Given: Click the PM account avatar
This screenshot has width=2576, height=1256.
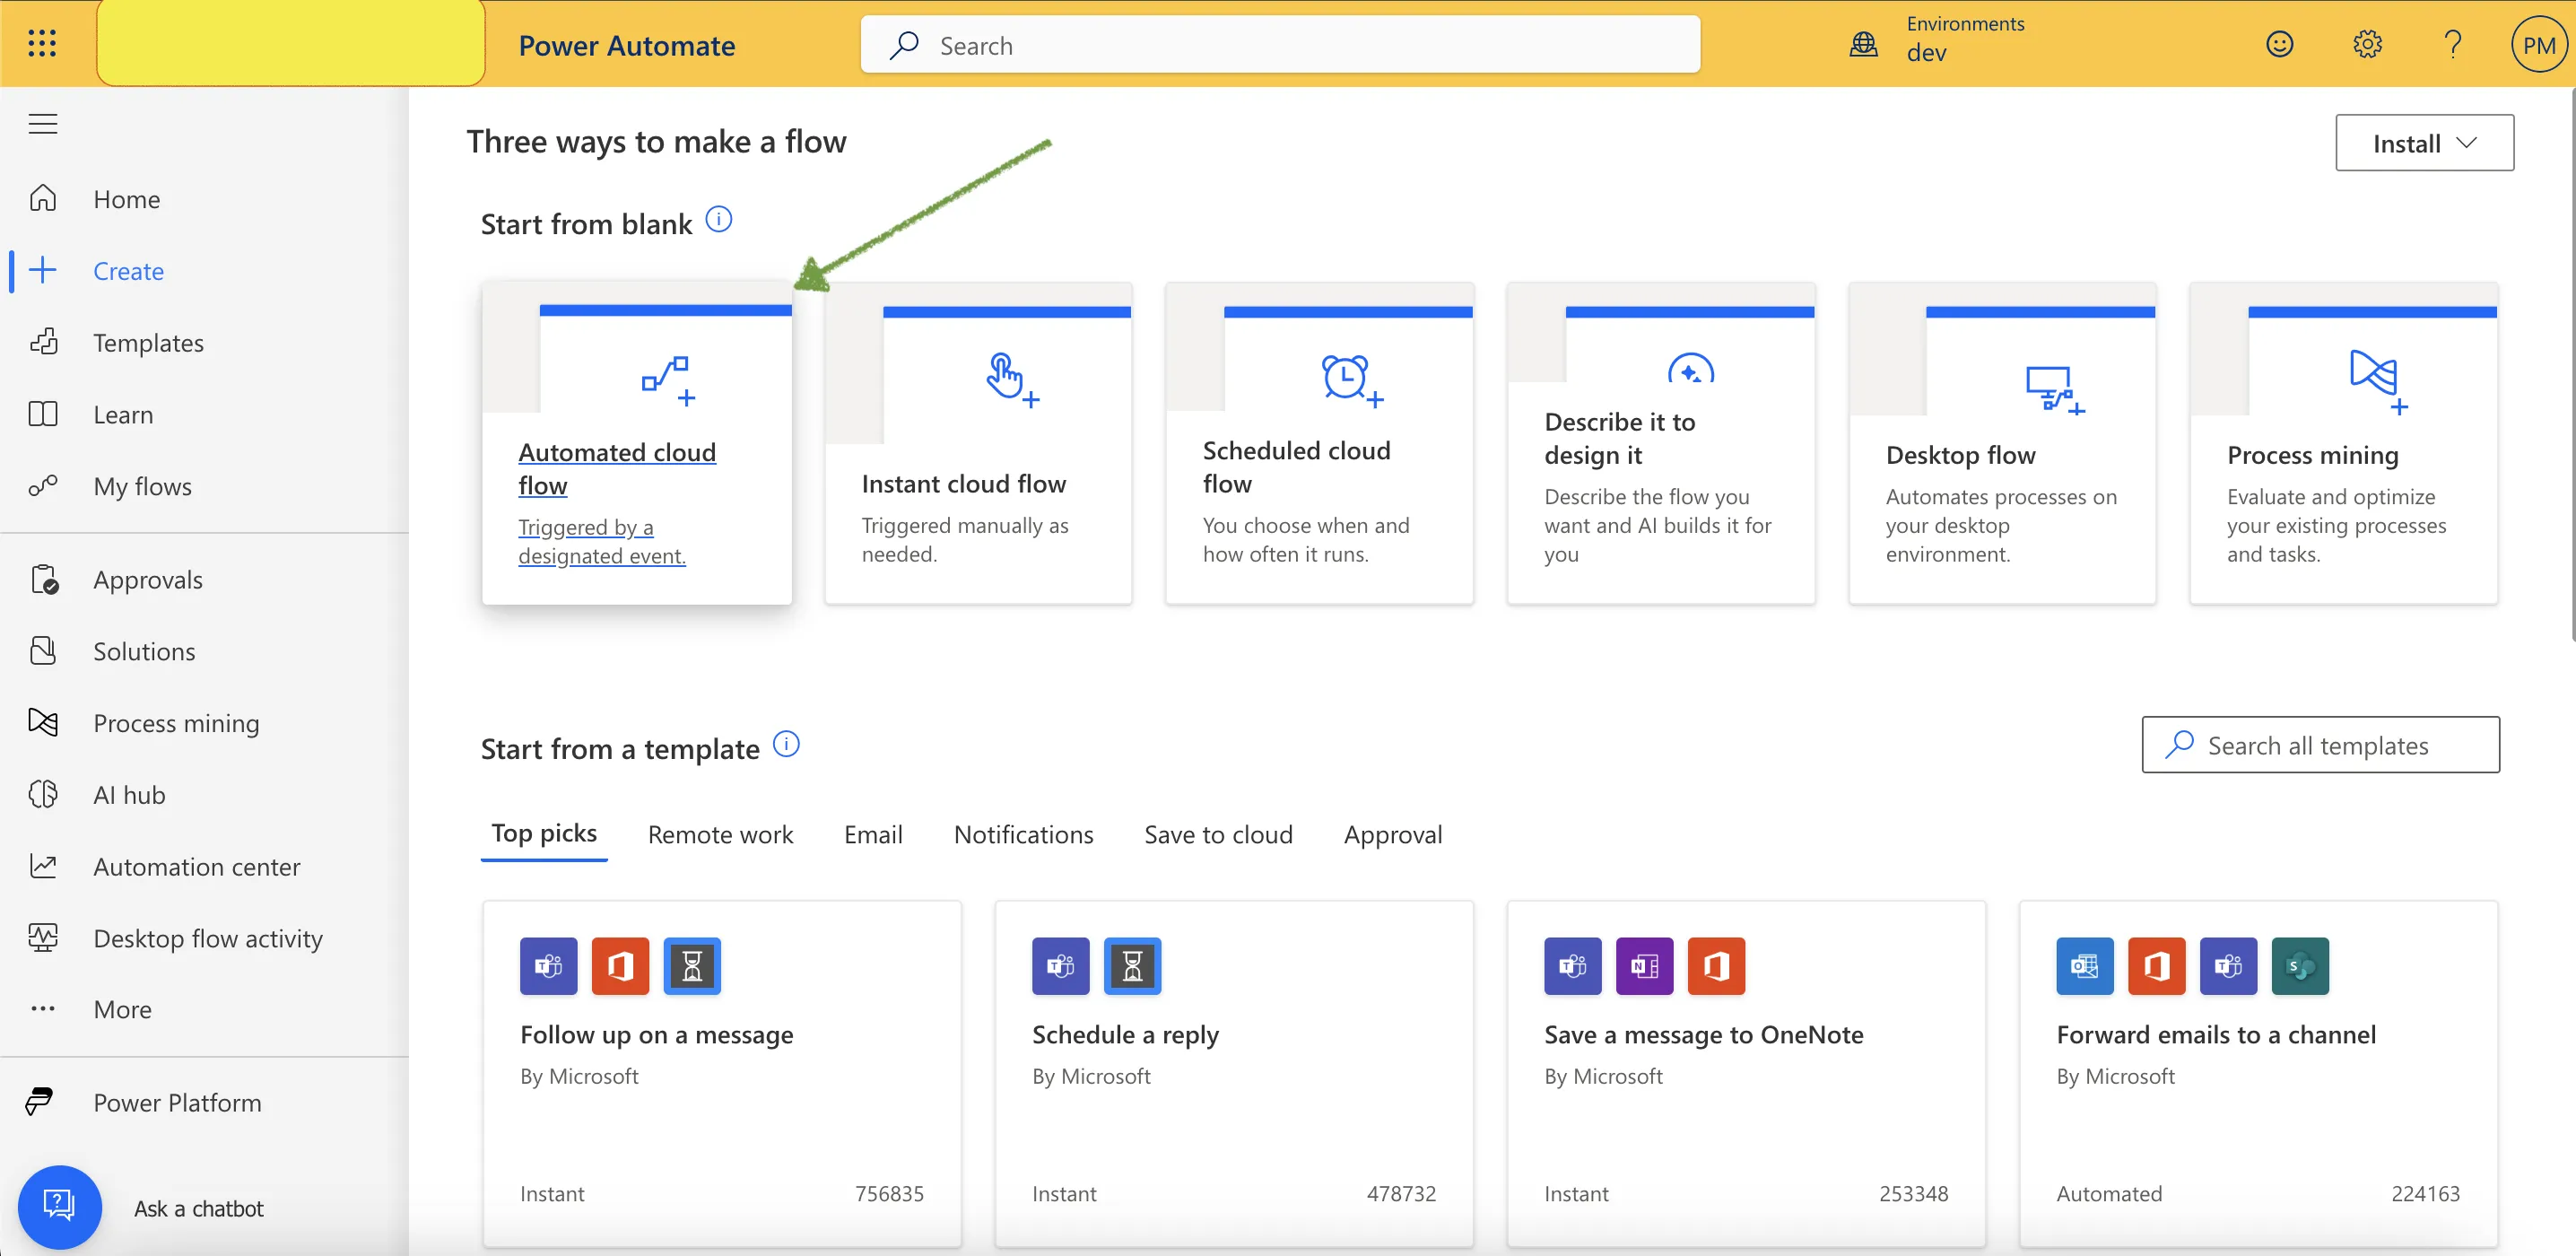Looking at the screenshot, I should coord(2539,44).
